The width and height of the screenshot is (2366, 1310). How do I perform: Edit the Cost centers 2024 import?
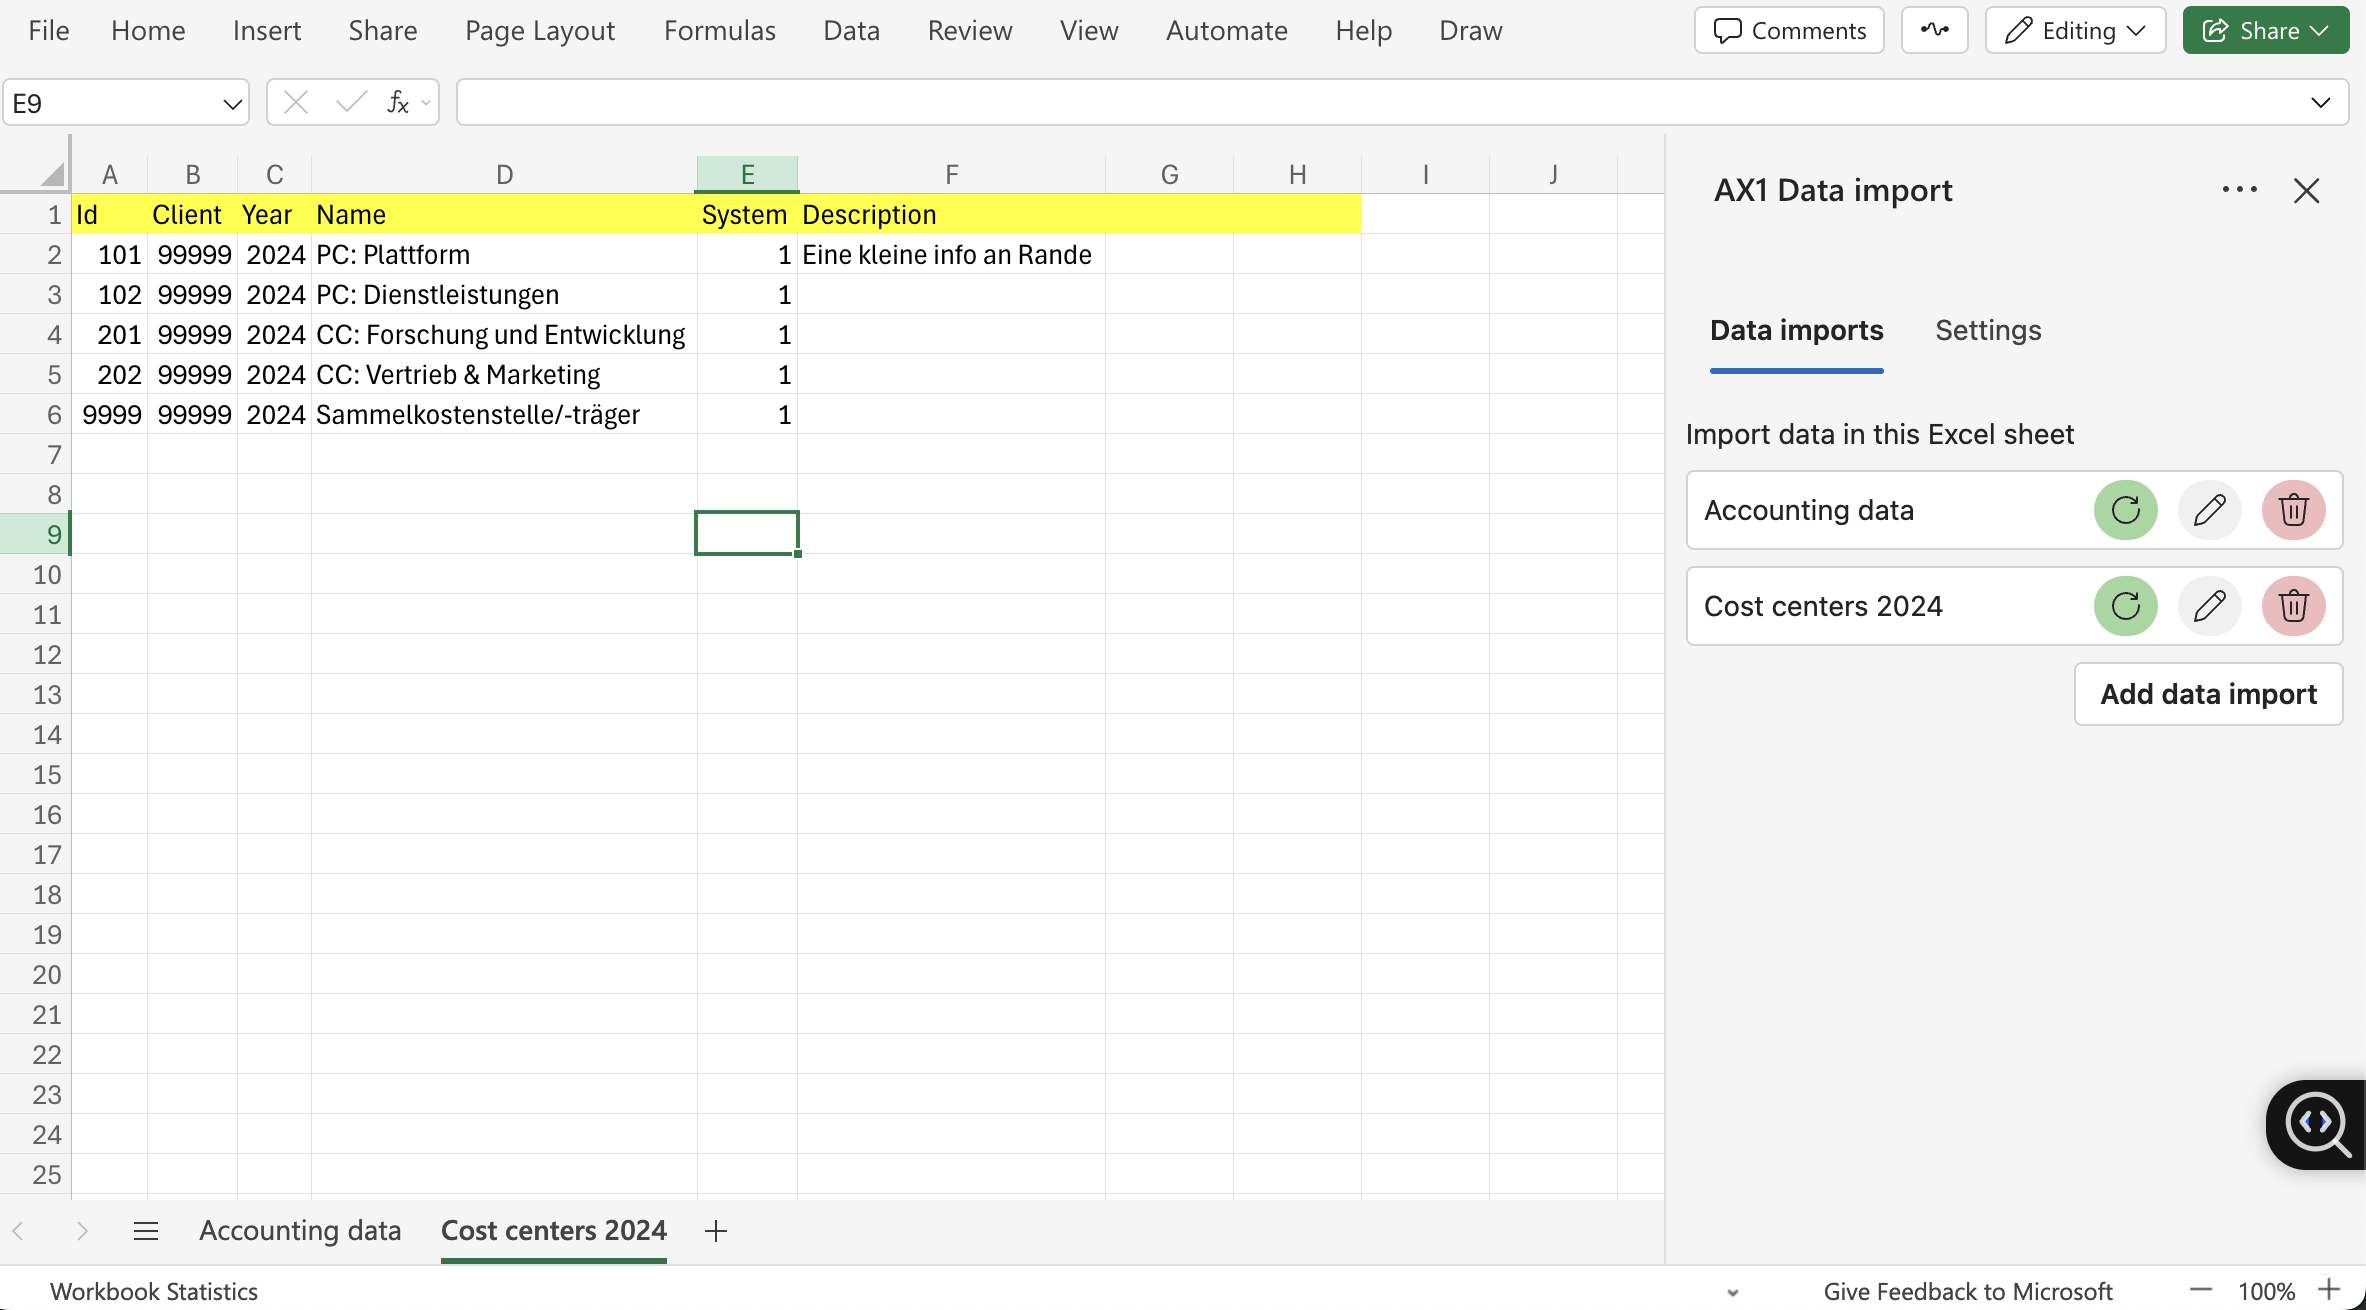(x=2209, y=606)
